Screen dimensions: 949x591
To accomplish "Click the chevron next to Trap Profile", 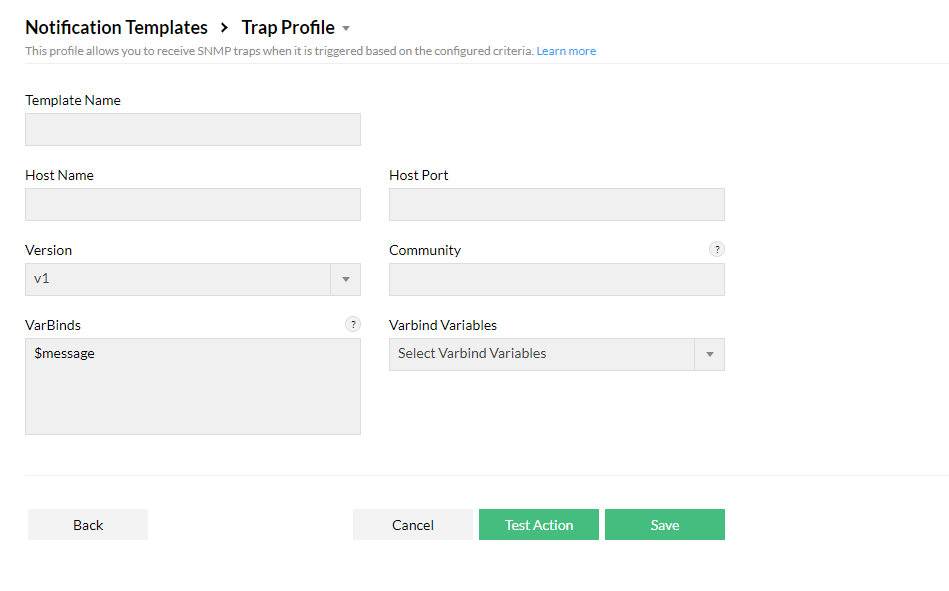I will [346, 28].
